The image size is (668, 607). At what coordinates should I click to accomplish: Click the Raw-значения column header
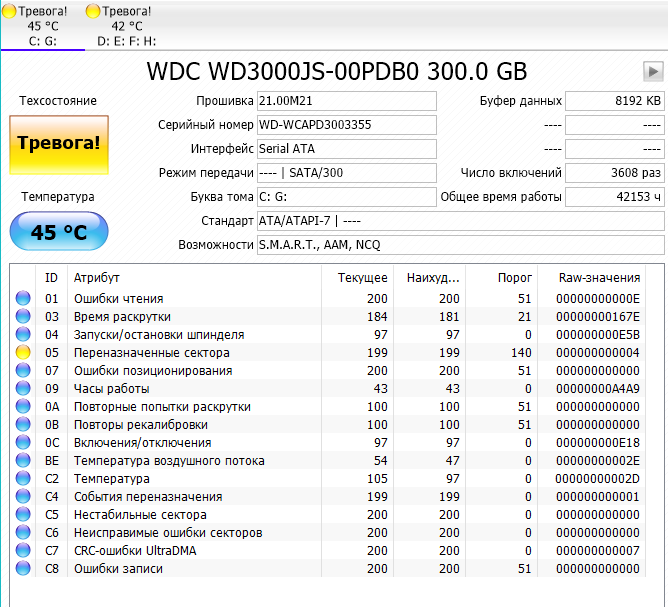pyautogui.click(x=592, y=278)
